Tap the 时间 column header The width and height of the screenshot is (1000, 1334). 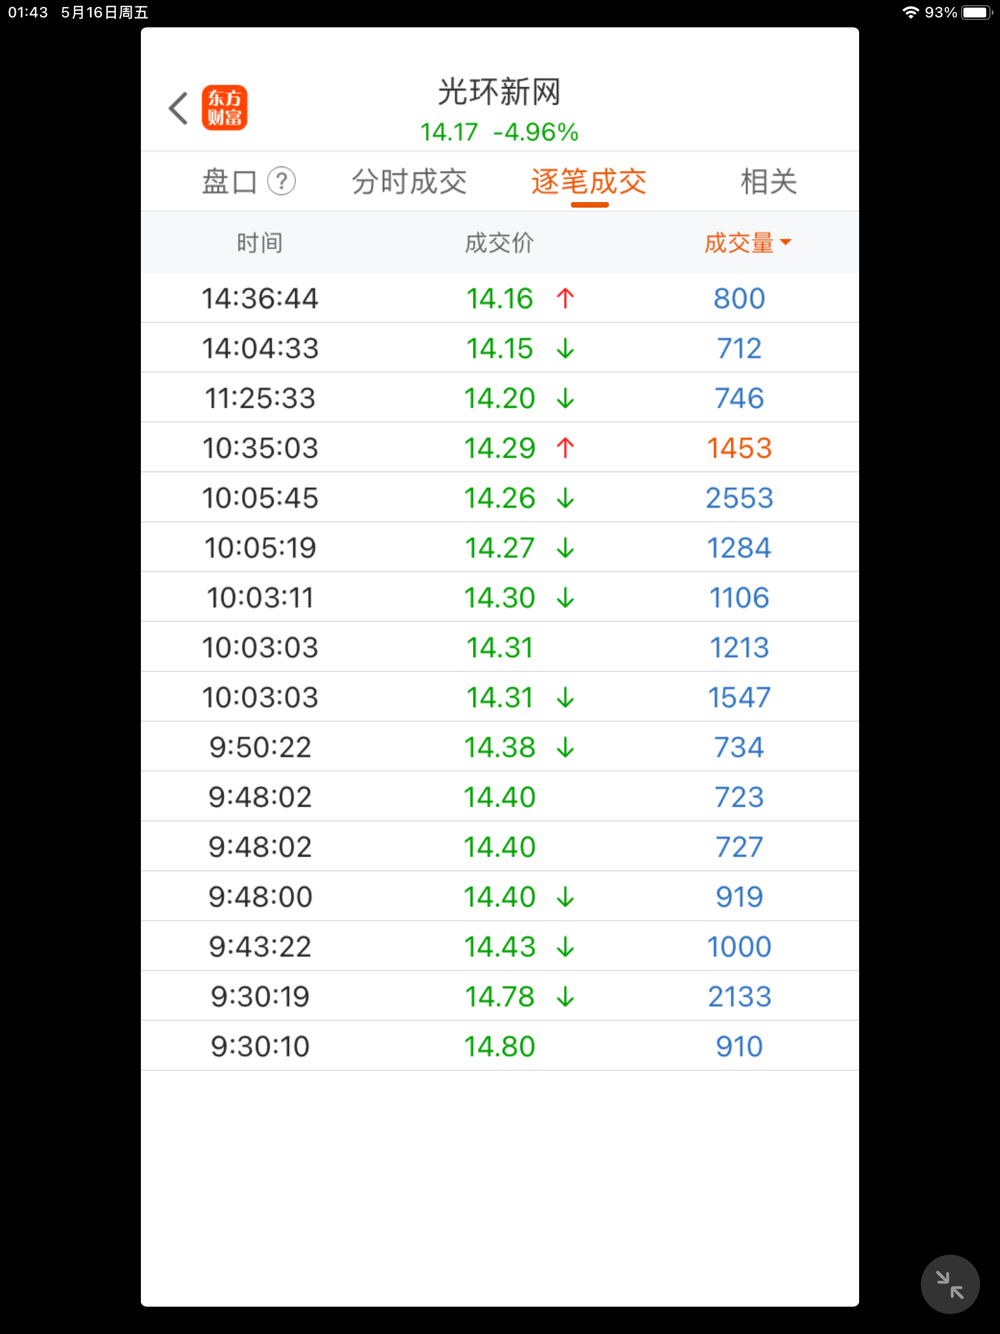pos(260,243)
